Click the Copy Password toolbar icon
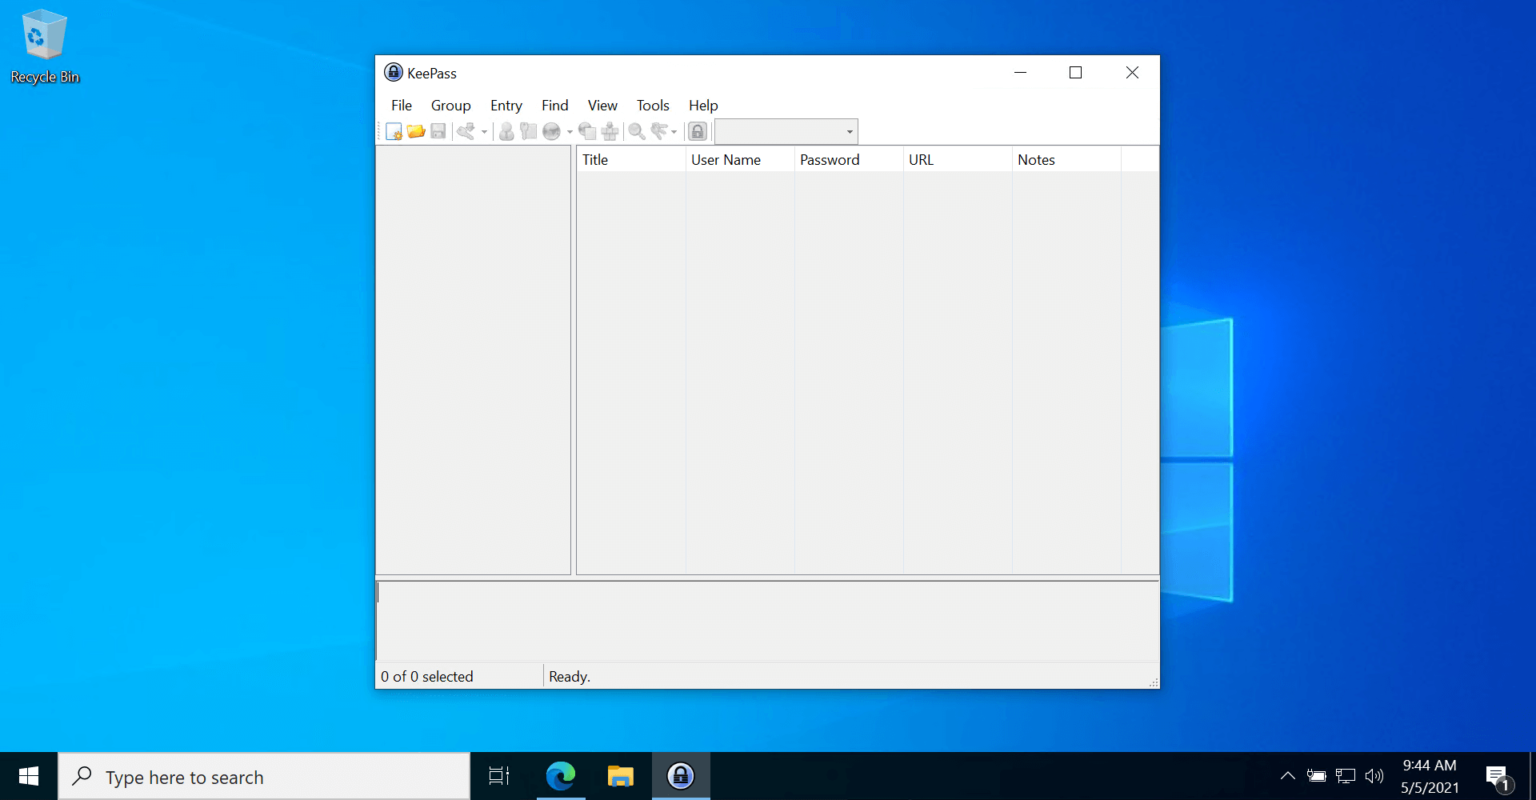This screenshot has width=1536, height=800. 528,132
